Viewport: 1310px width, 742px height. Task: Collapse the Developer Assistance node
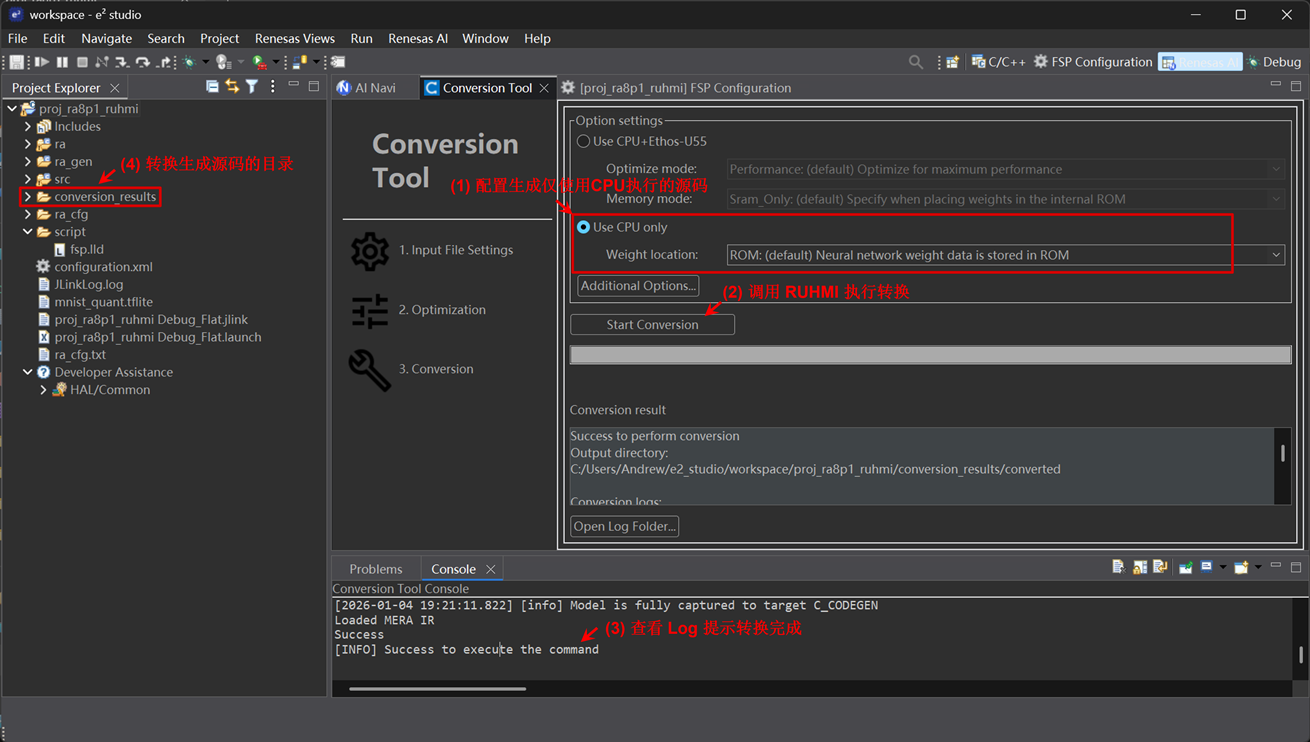pos(28,372)
